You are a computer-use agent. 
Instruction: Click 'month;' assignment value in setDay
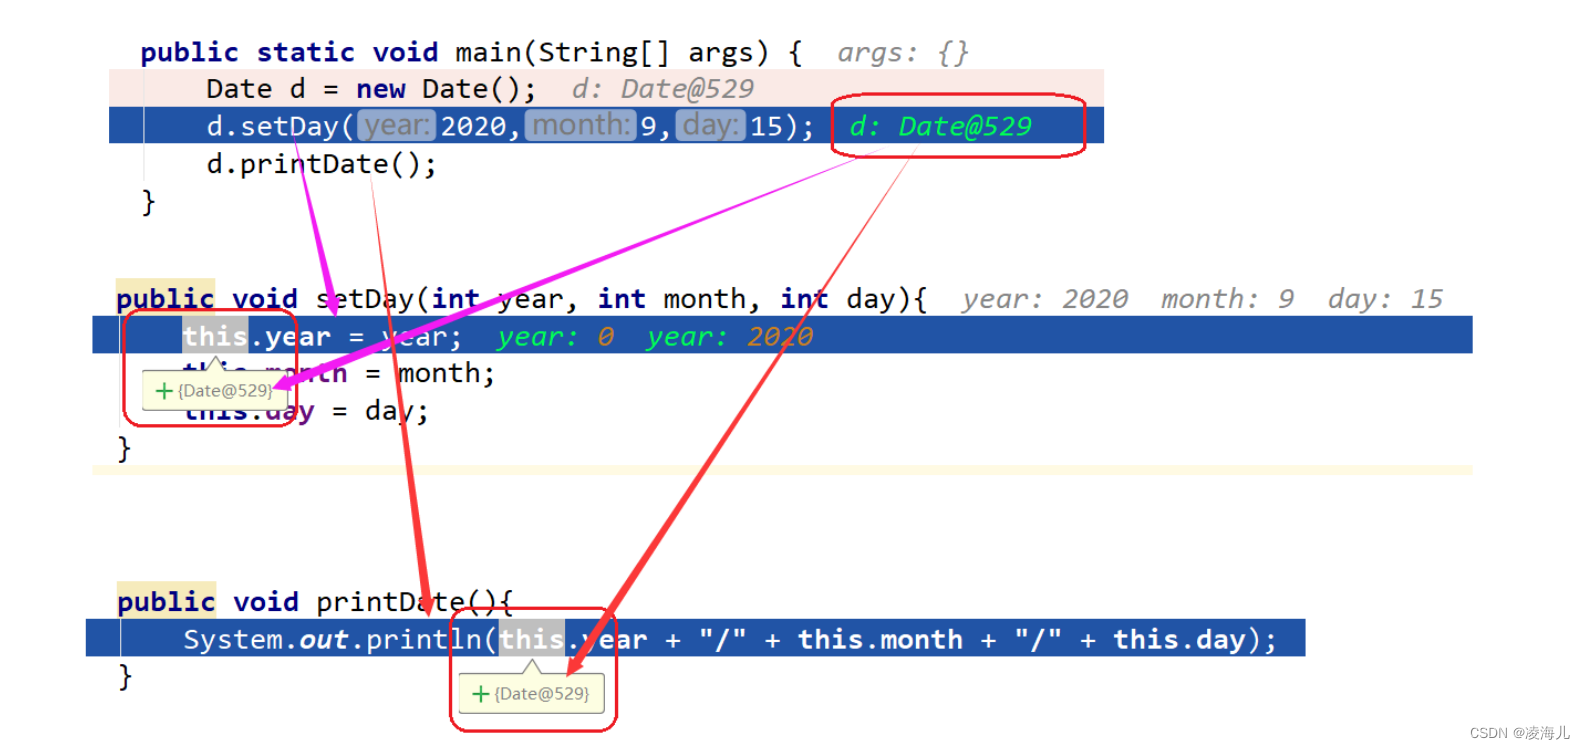coord(446,374)
